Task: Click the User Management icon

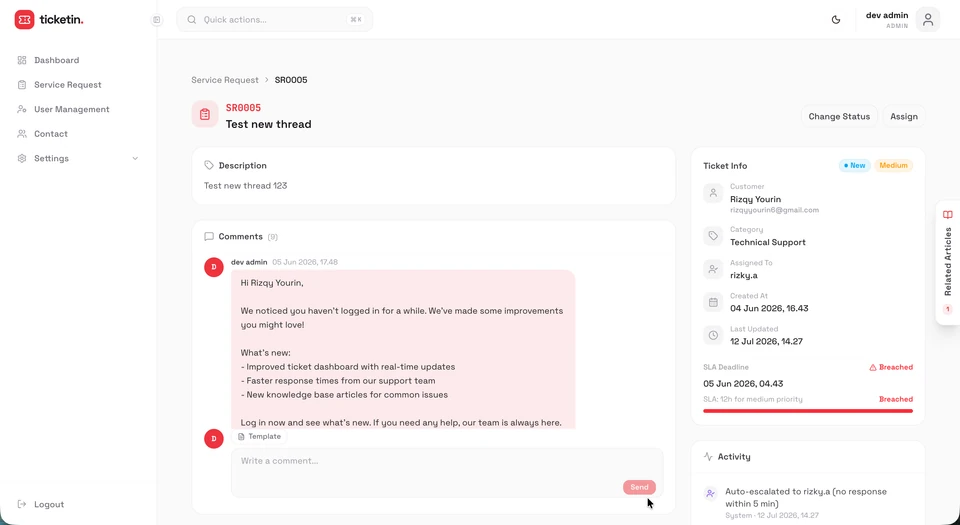Action: click(22, 109)
